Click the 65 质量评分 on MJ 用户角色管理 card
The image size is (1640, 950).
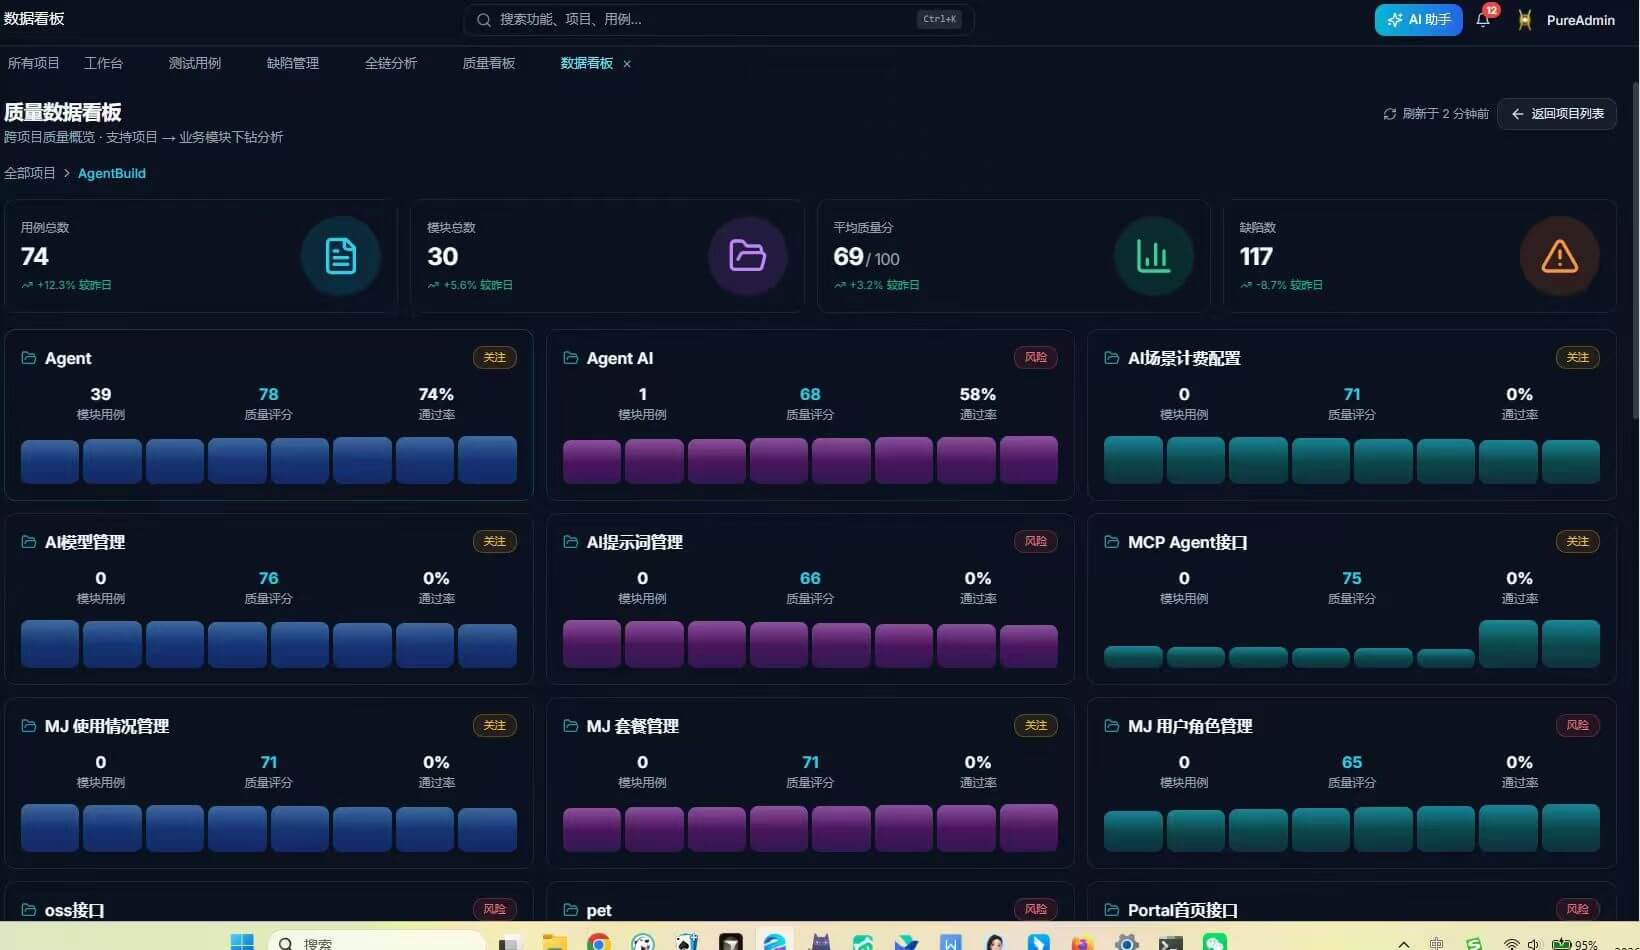[x=1352, y=762]
